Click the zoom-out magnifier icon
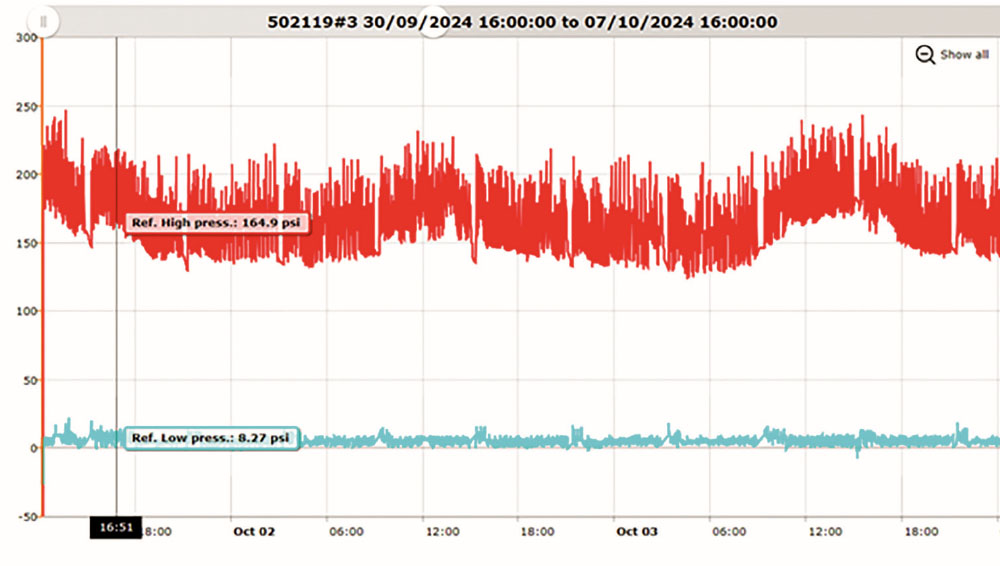Screen dimensions: 1000x566 click(925, 55)
